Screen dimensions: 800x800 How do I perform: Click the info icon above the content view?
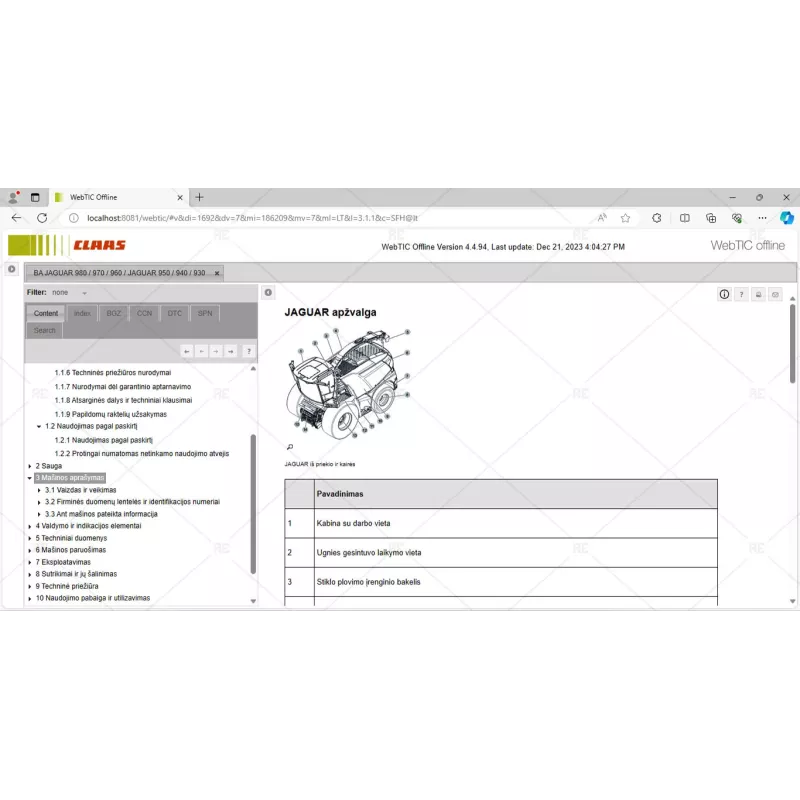pos(724,295)
